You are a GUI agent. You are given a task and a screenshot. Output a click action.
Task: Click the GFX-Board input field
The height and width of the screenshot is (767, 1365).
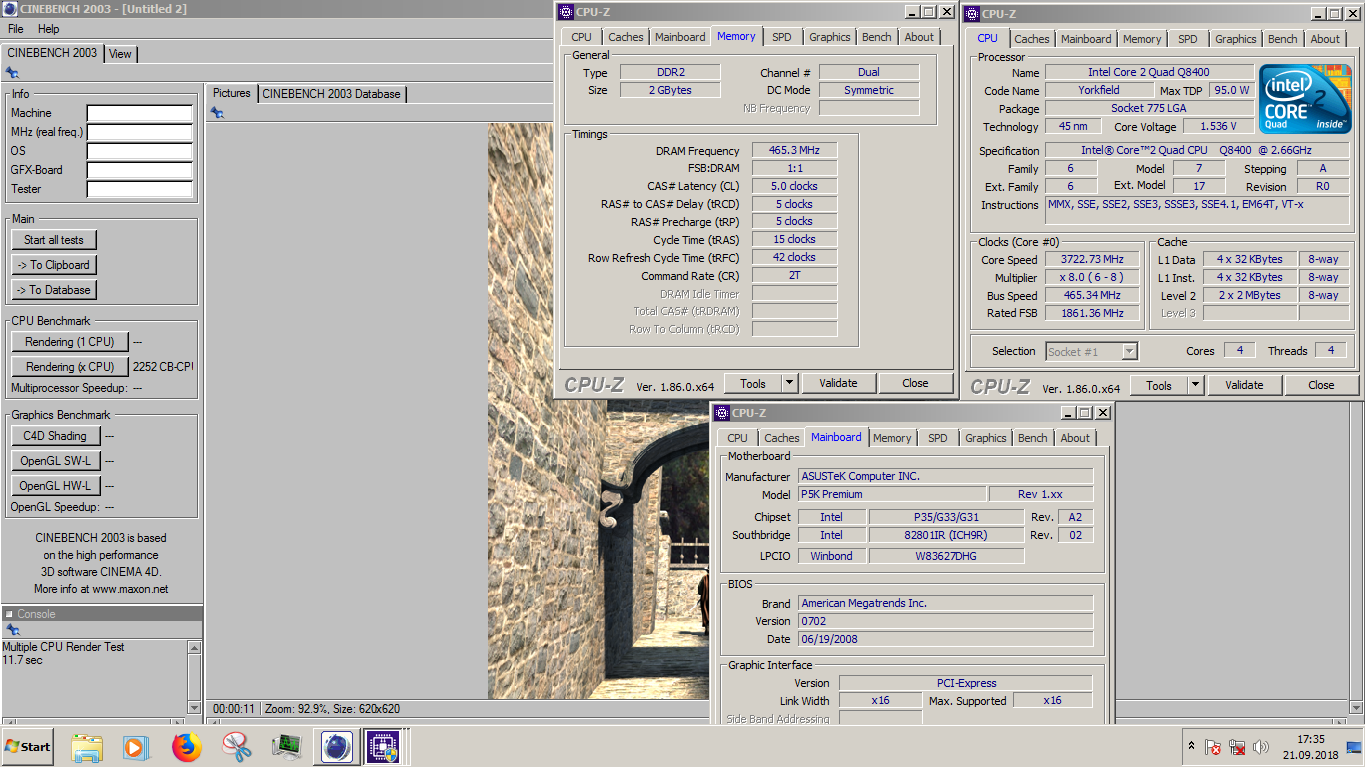point(139,170)
